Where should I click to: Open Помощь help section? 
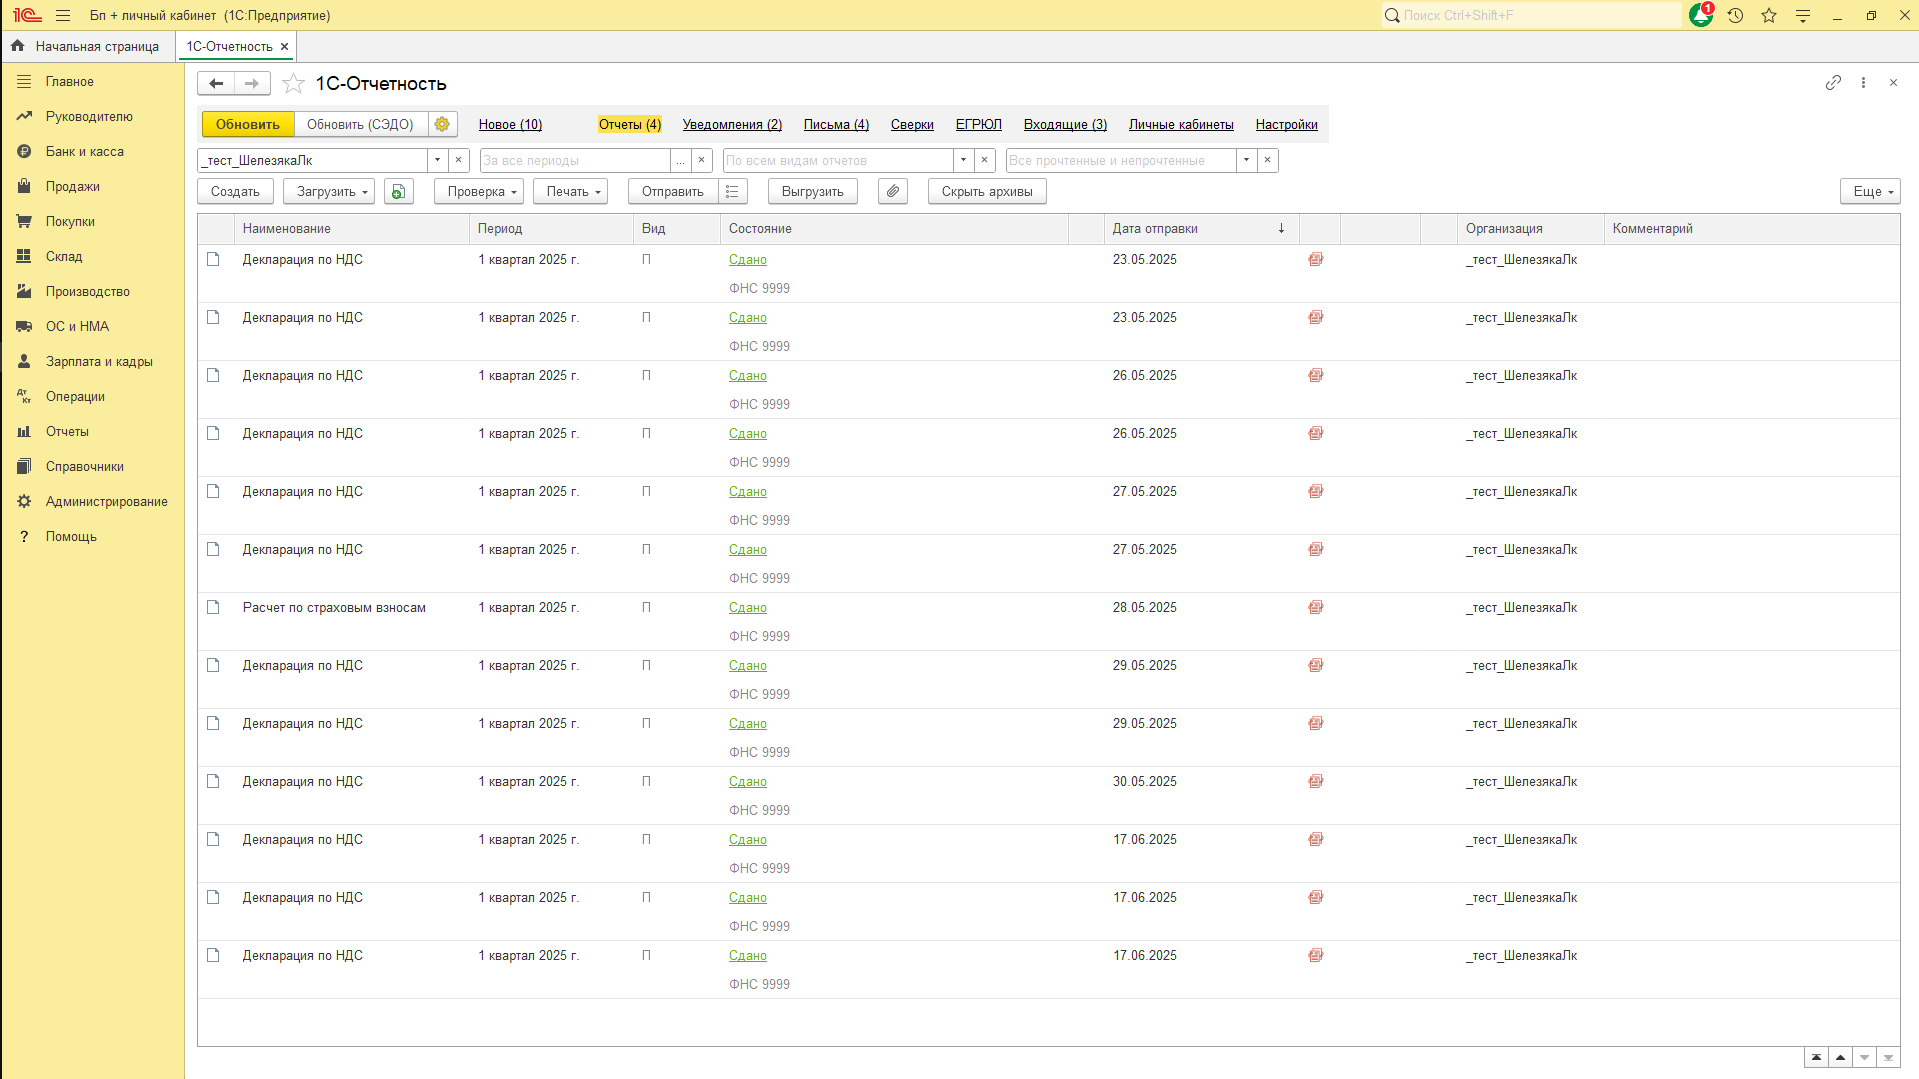click(x=92, y=536)
